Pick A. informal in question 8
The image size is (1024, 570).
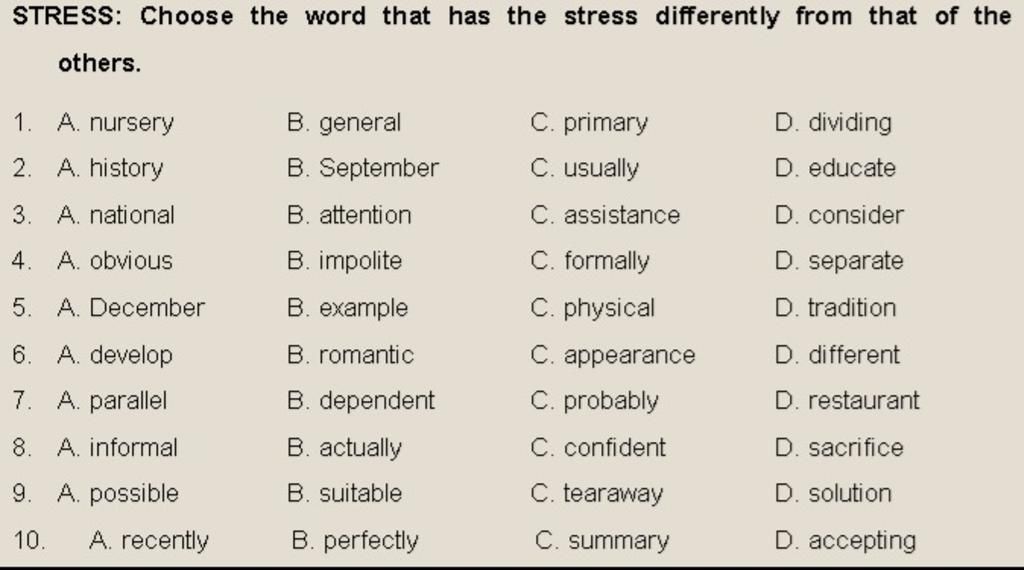click(118, 448)
